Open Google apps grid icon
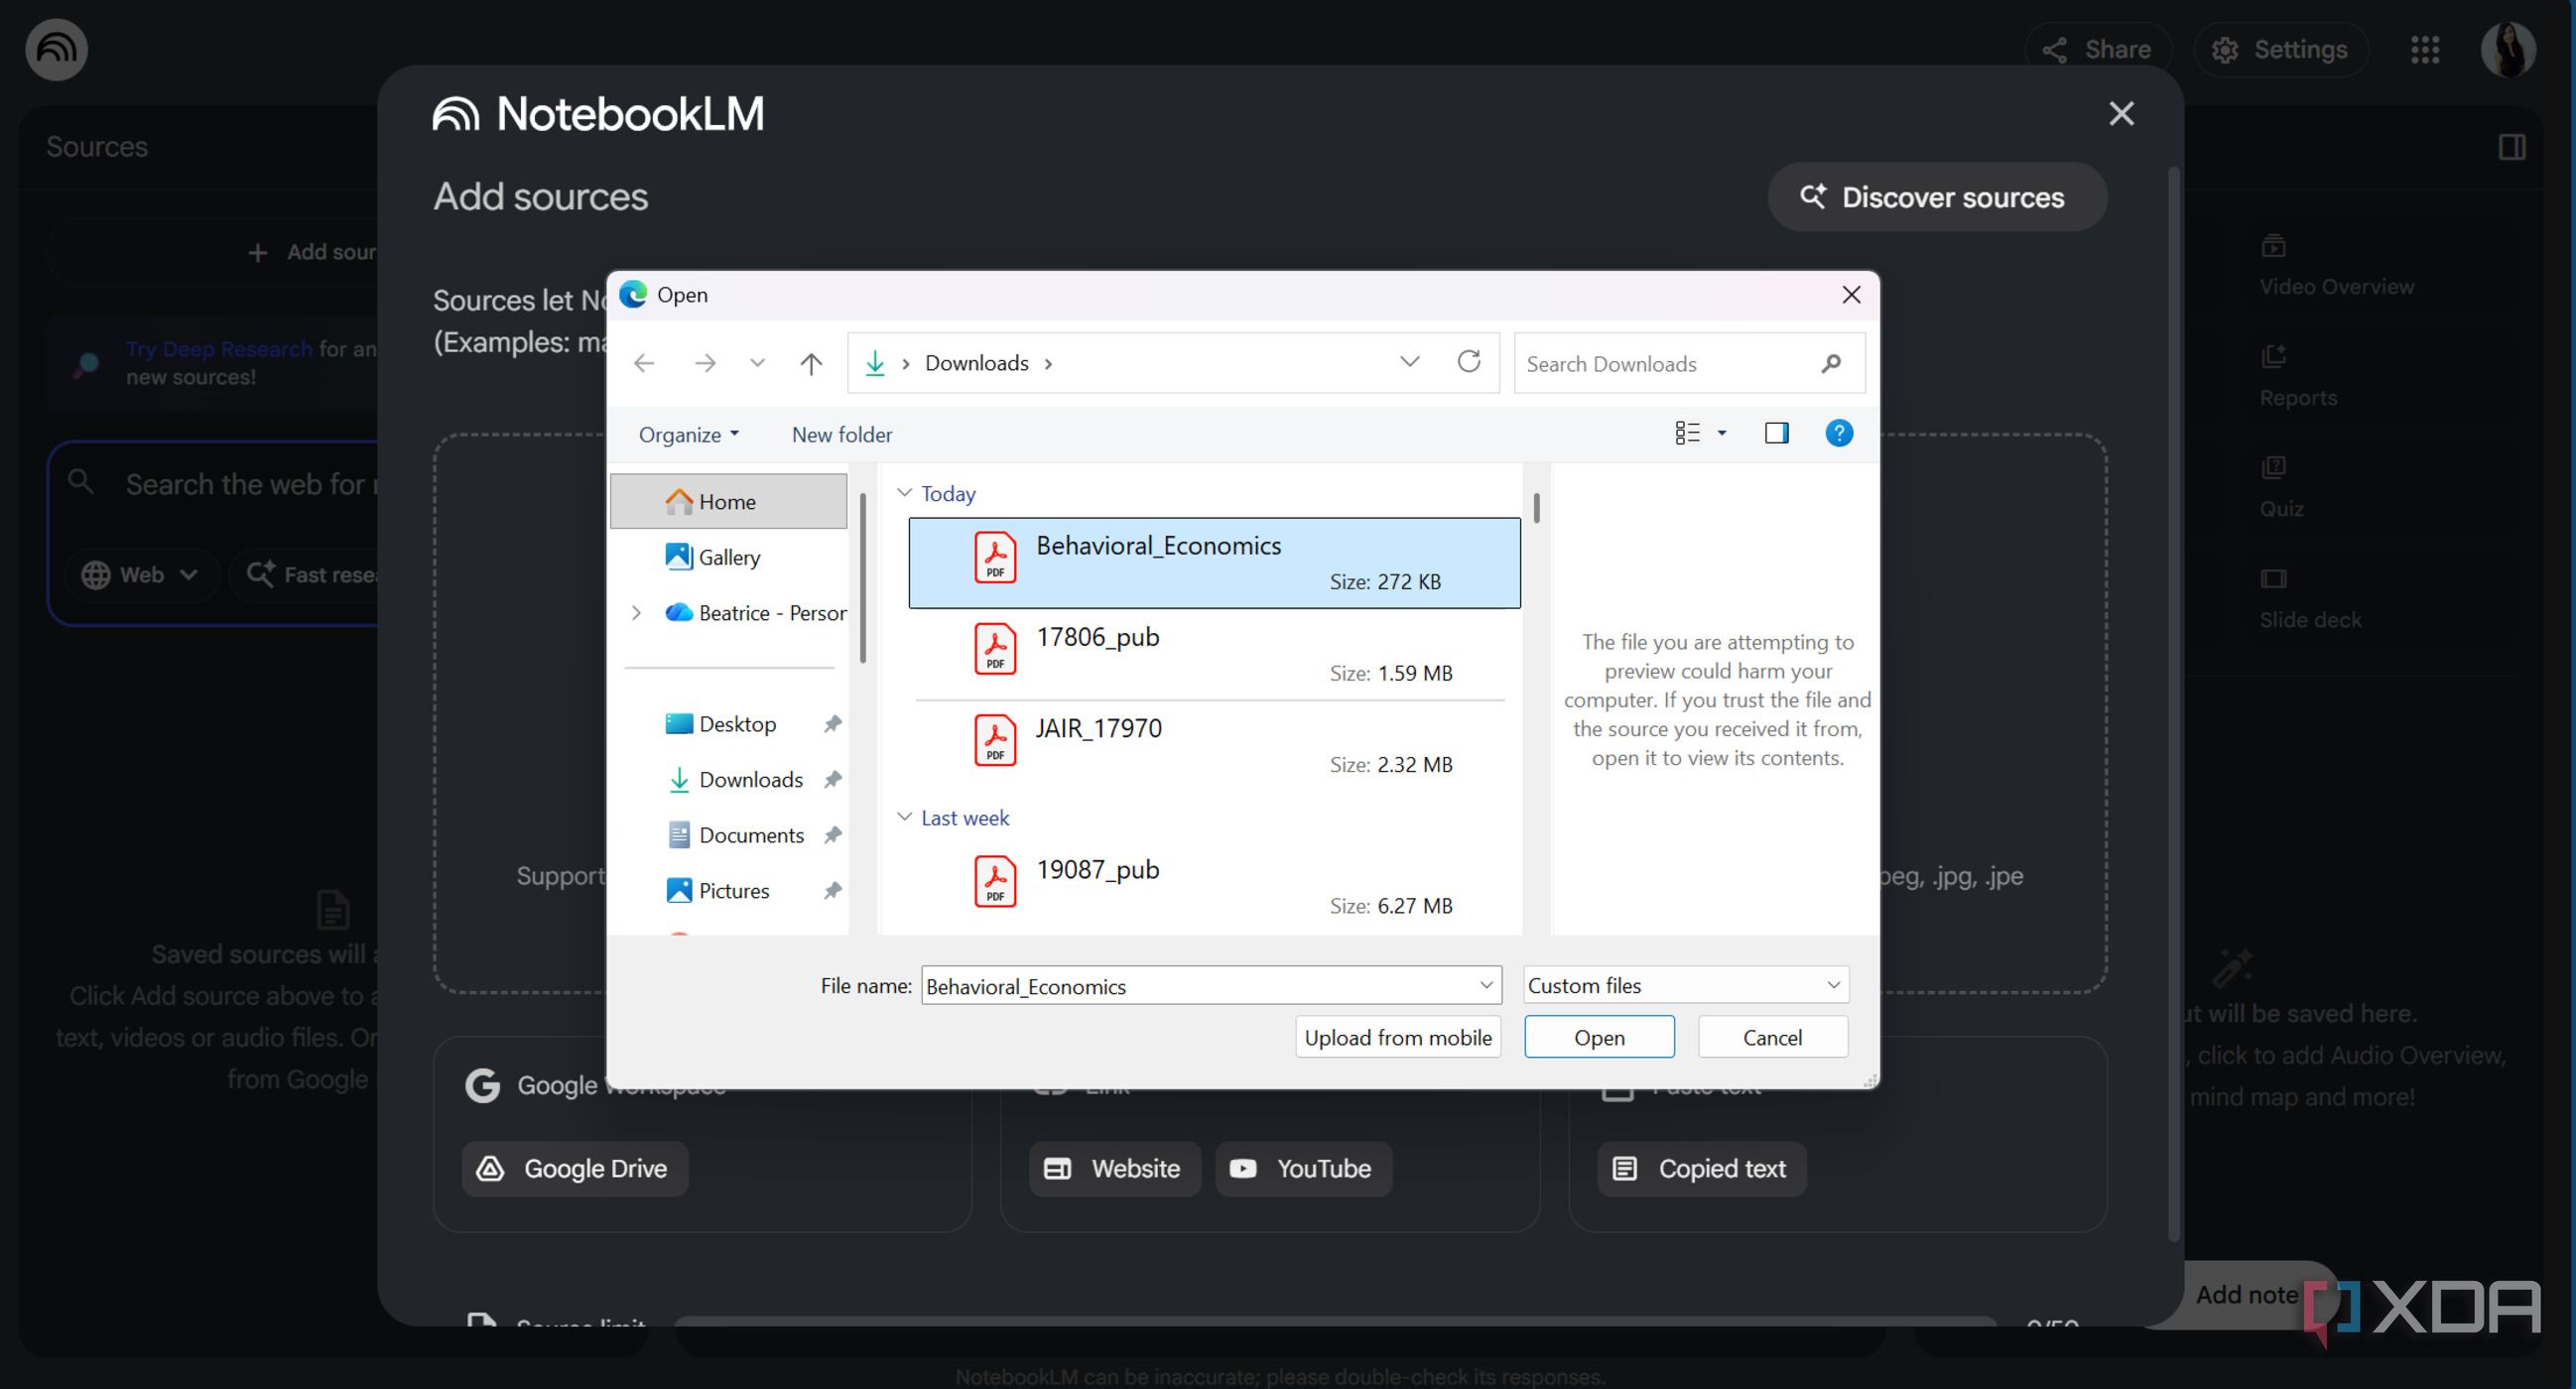The width and height of the screenshot is (2576, 1389). click(x=2425, y=50)
